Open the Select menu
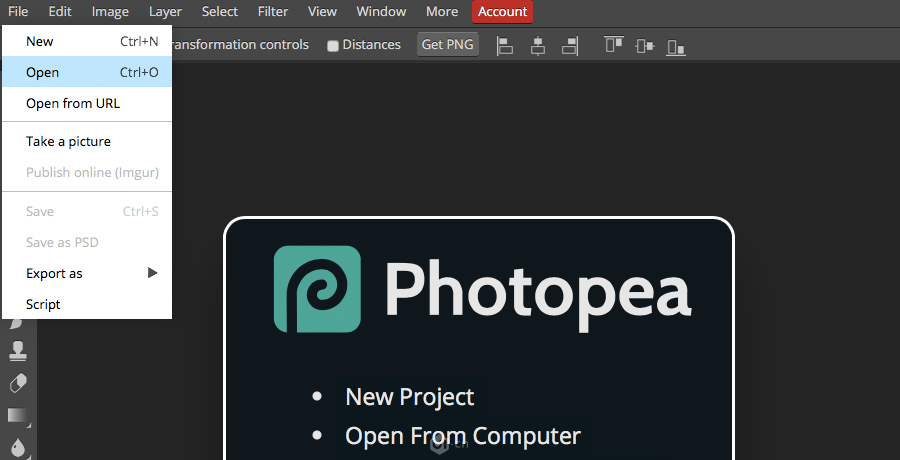This screenshot has width=900, height=460. 220,11
